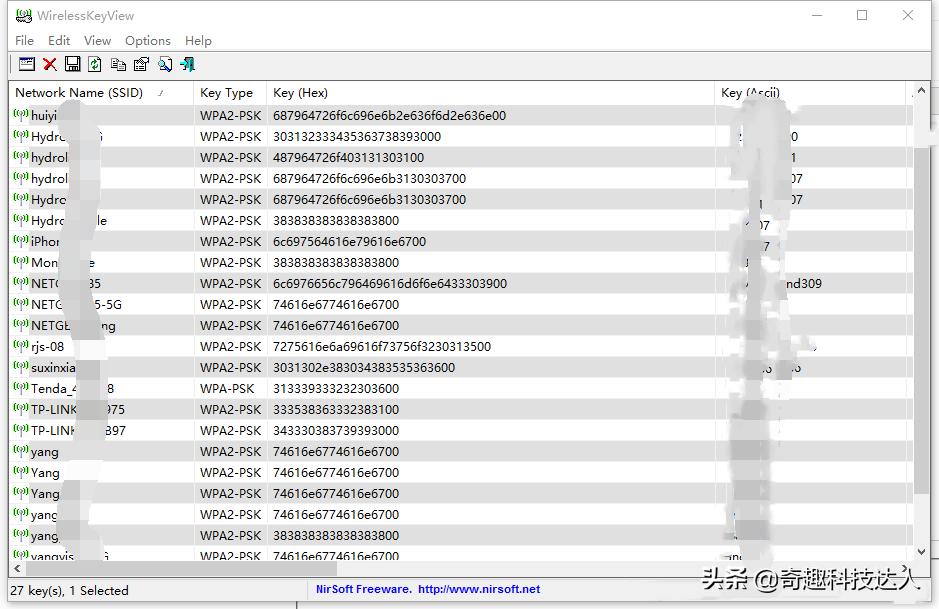Click the Copy selected items icon

coord(118,64)
